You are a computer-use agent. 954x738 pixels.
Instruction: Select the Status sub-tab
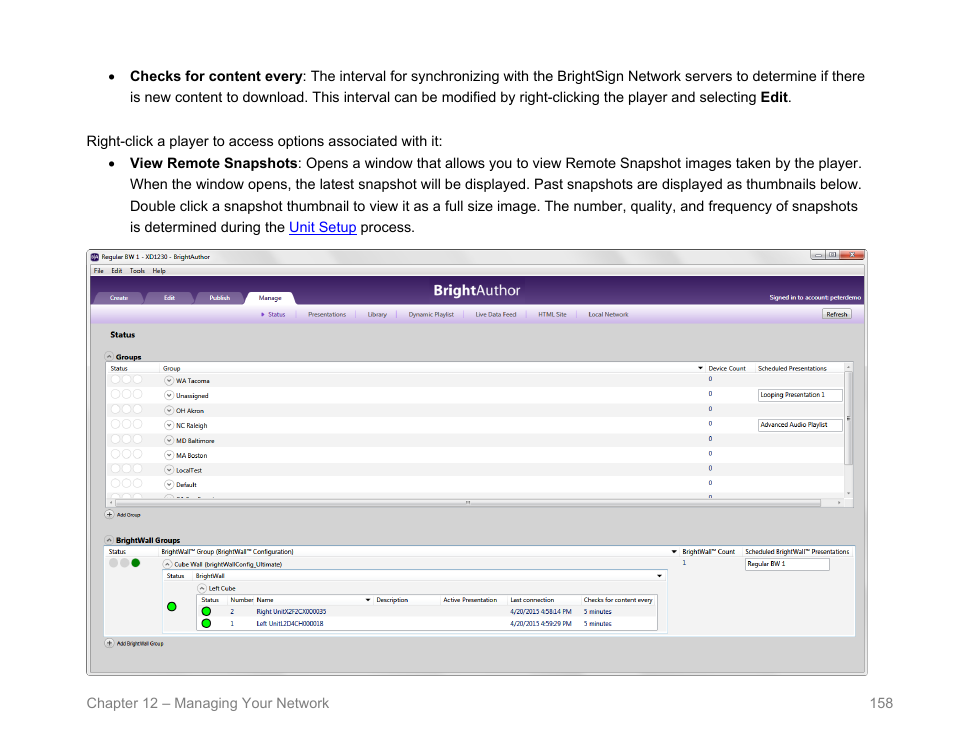pos(276,315)
